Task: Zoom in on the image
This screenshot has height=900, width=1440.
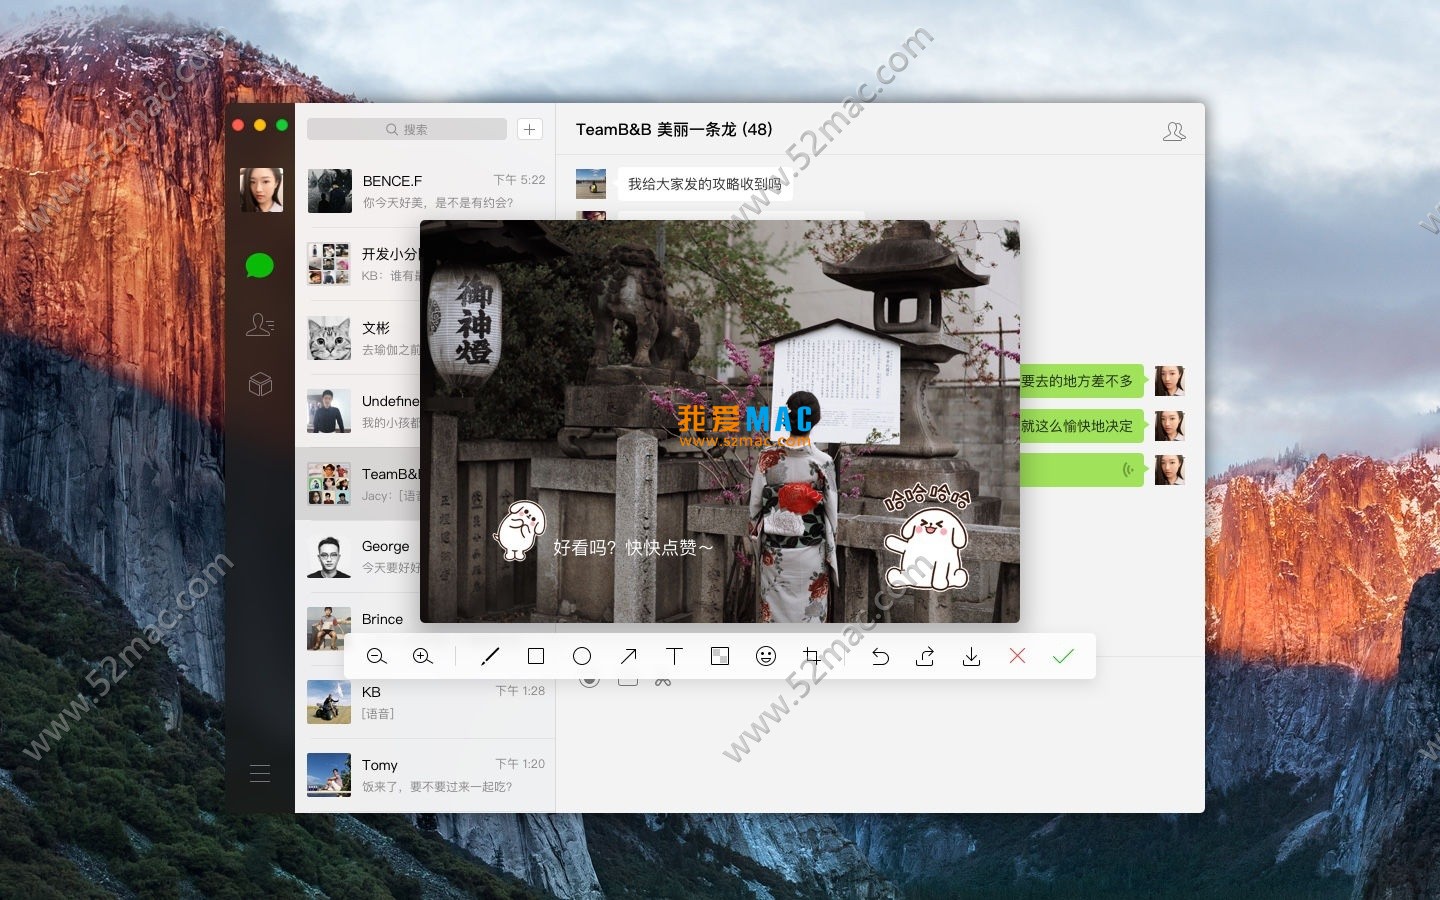Action: [x=423, y=656]
